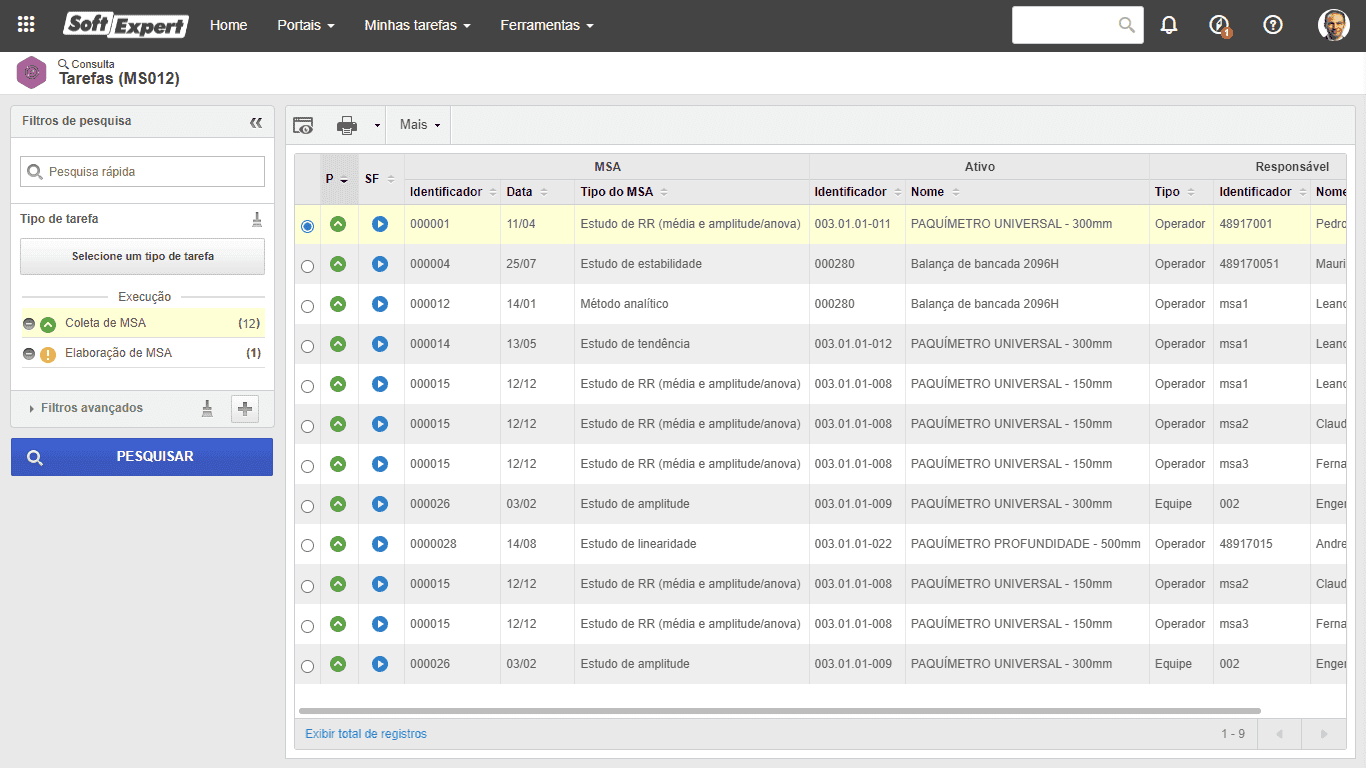Click the table horizontal scrollbar
Viewport: 1366px width, 768px height.
[x=780, y=711]
